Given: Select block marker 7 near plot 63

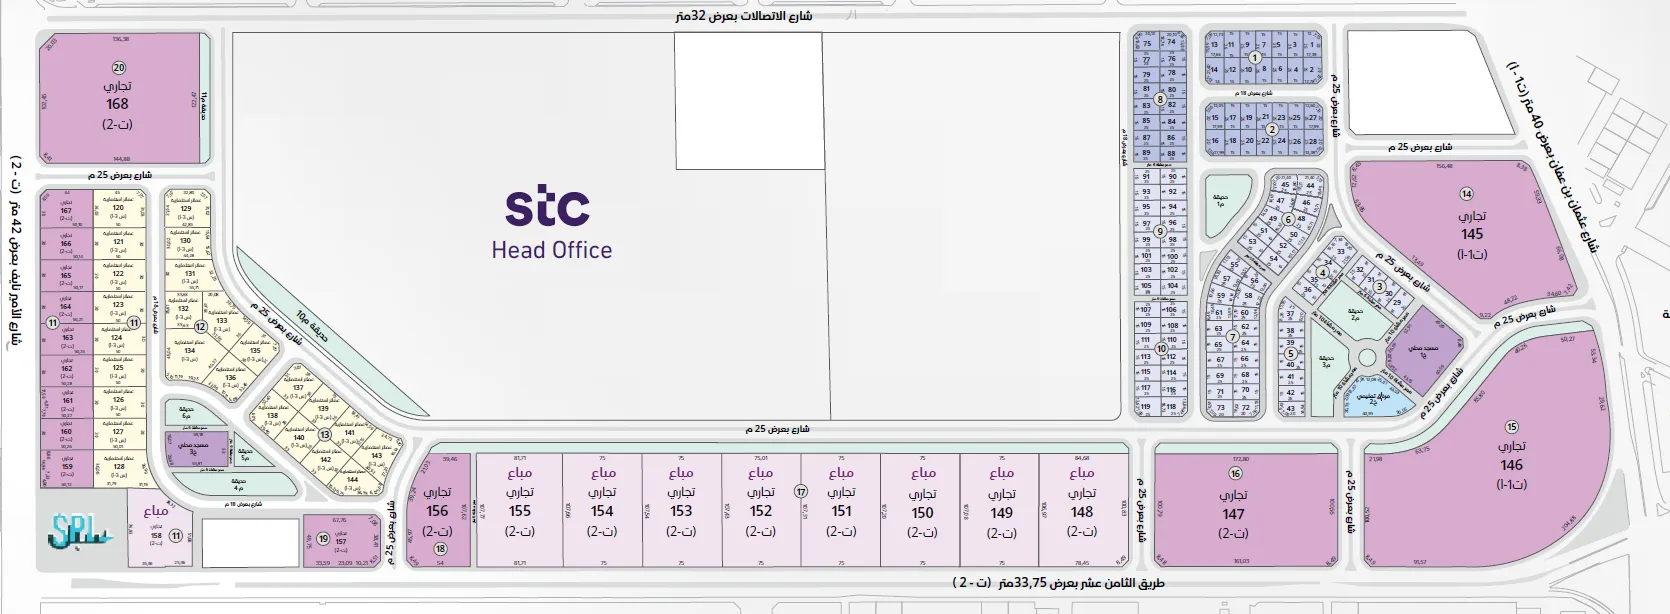Looking at the screenshot, I should click(x=1232, y=336).
